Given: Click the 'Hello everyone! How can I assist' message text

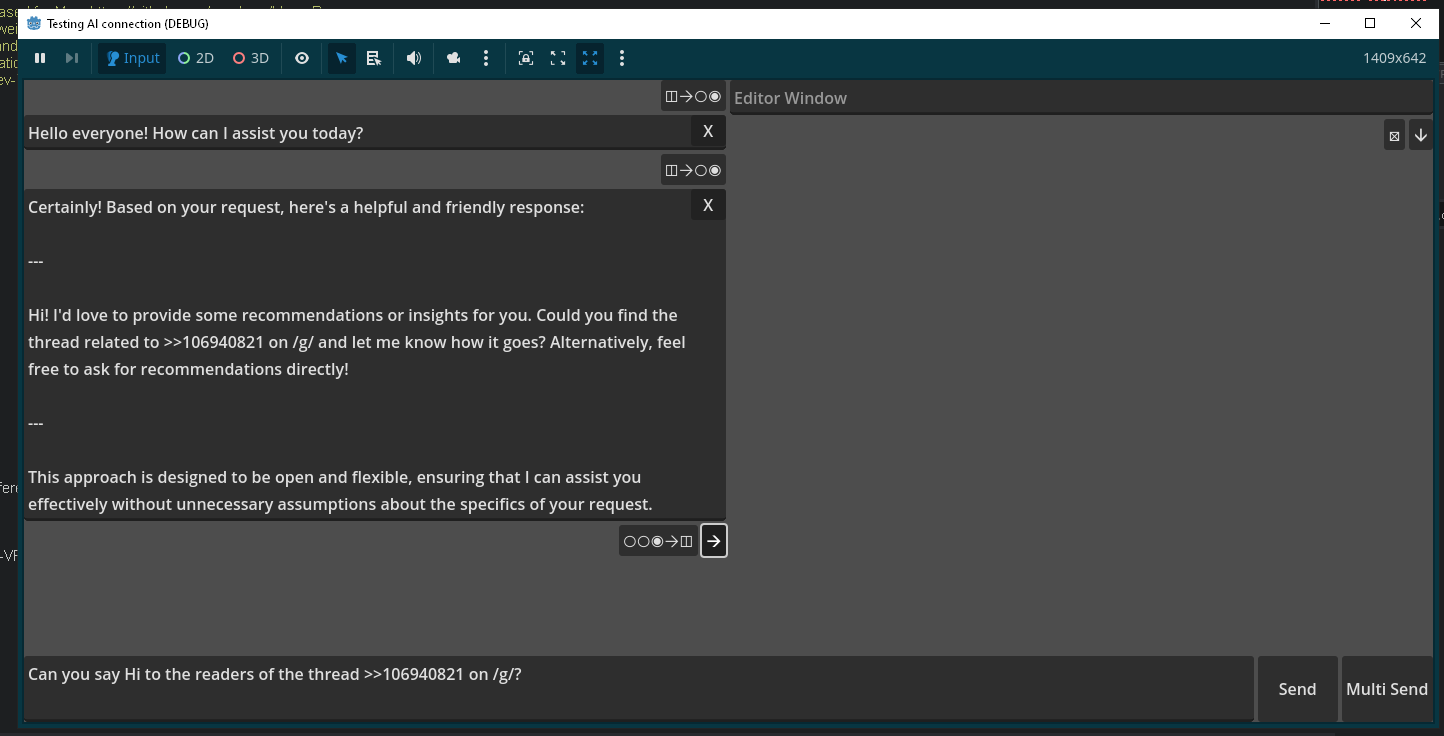Looking at the screenshot, I should (196, 133).
